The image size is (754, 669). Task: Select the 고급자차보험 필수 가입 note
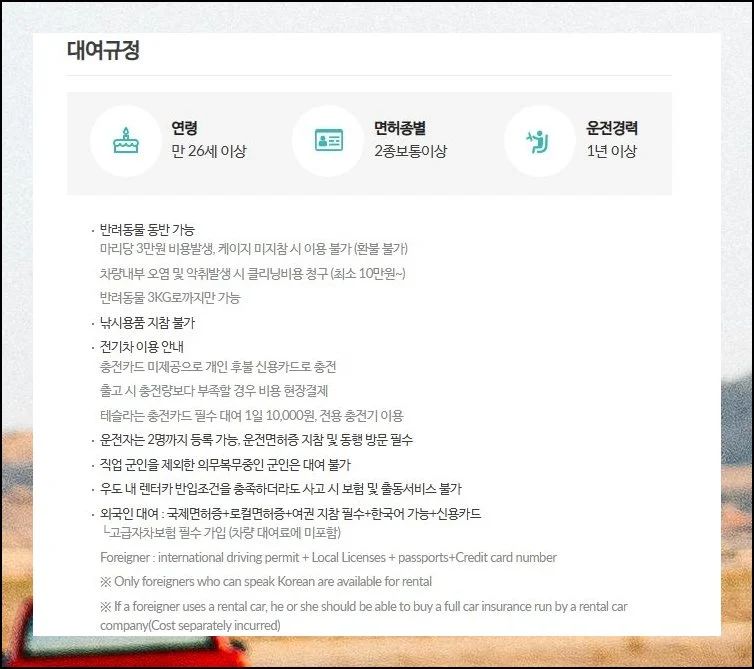[221, 532]
